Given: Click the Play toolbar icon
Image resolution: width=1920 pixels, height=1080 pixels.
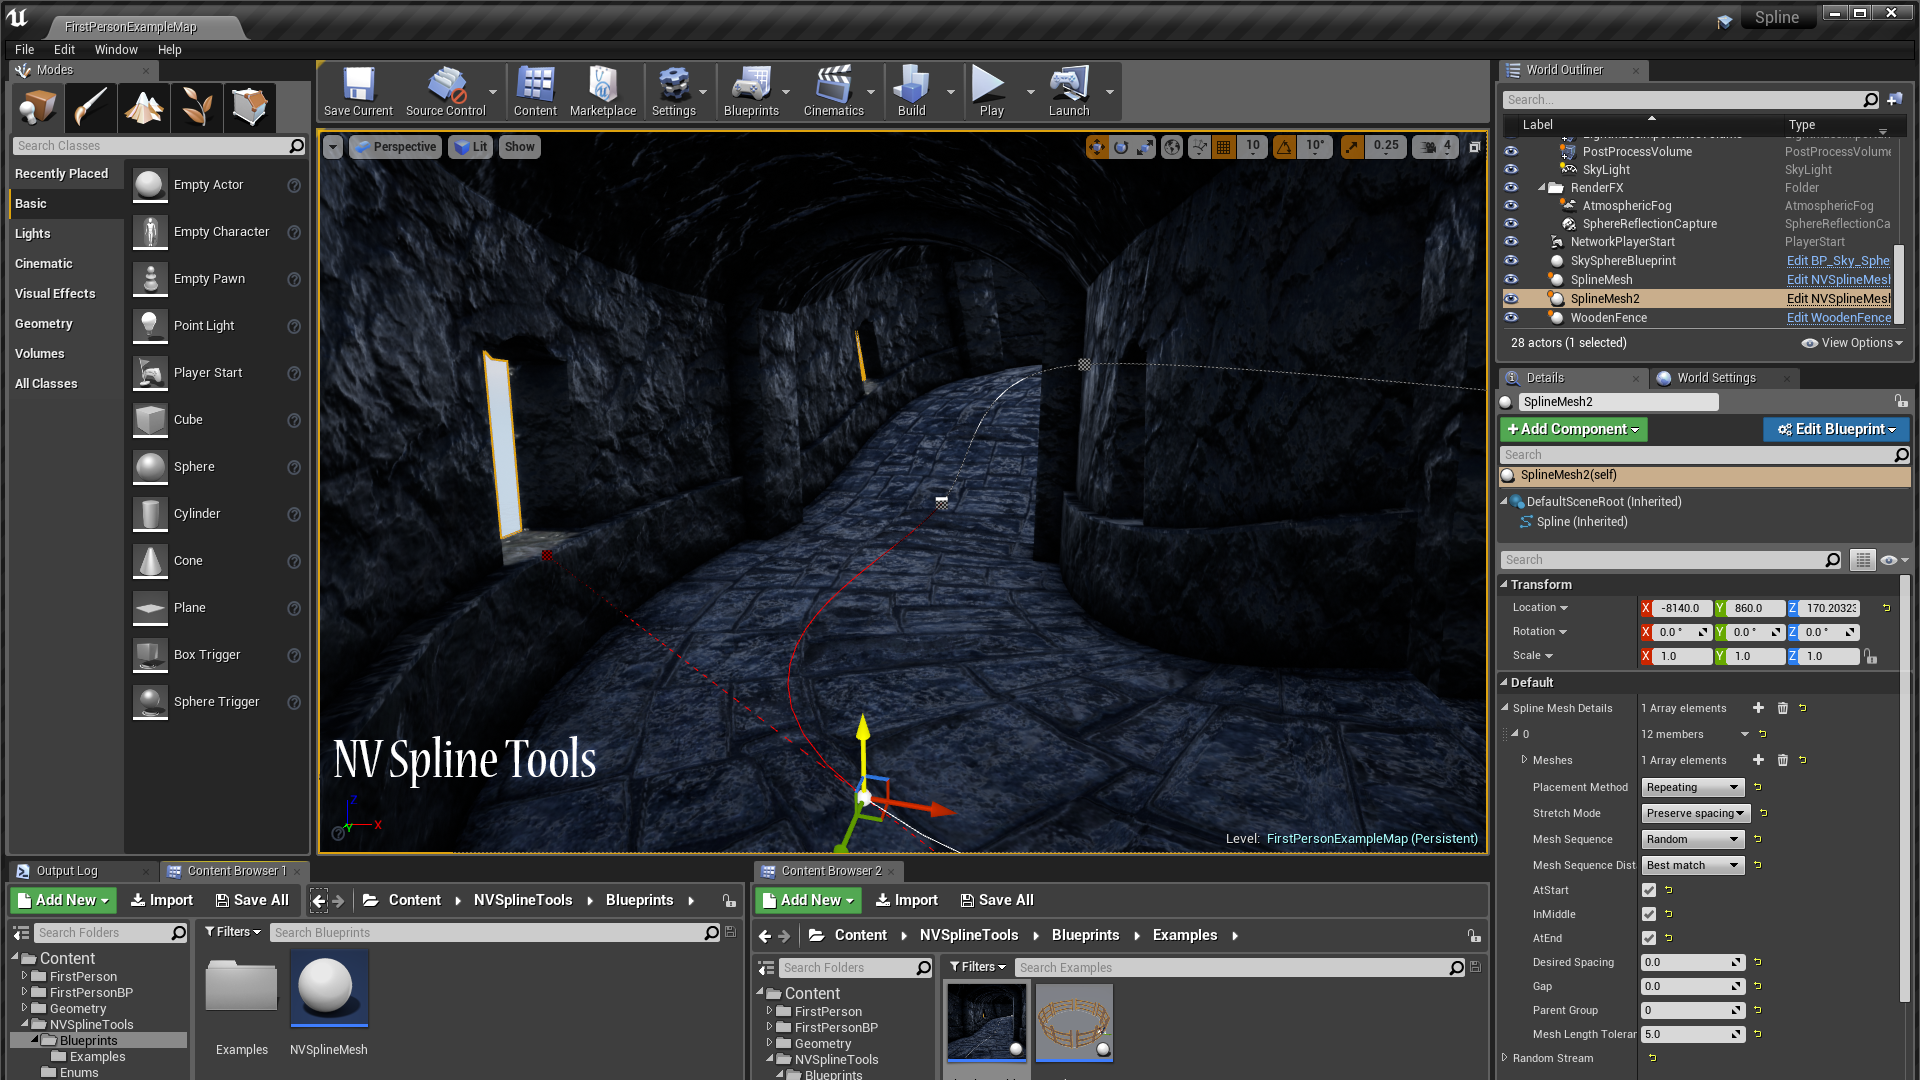Looking at the screenshot, I should pos(991,91).
